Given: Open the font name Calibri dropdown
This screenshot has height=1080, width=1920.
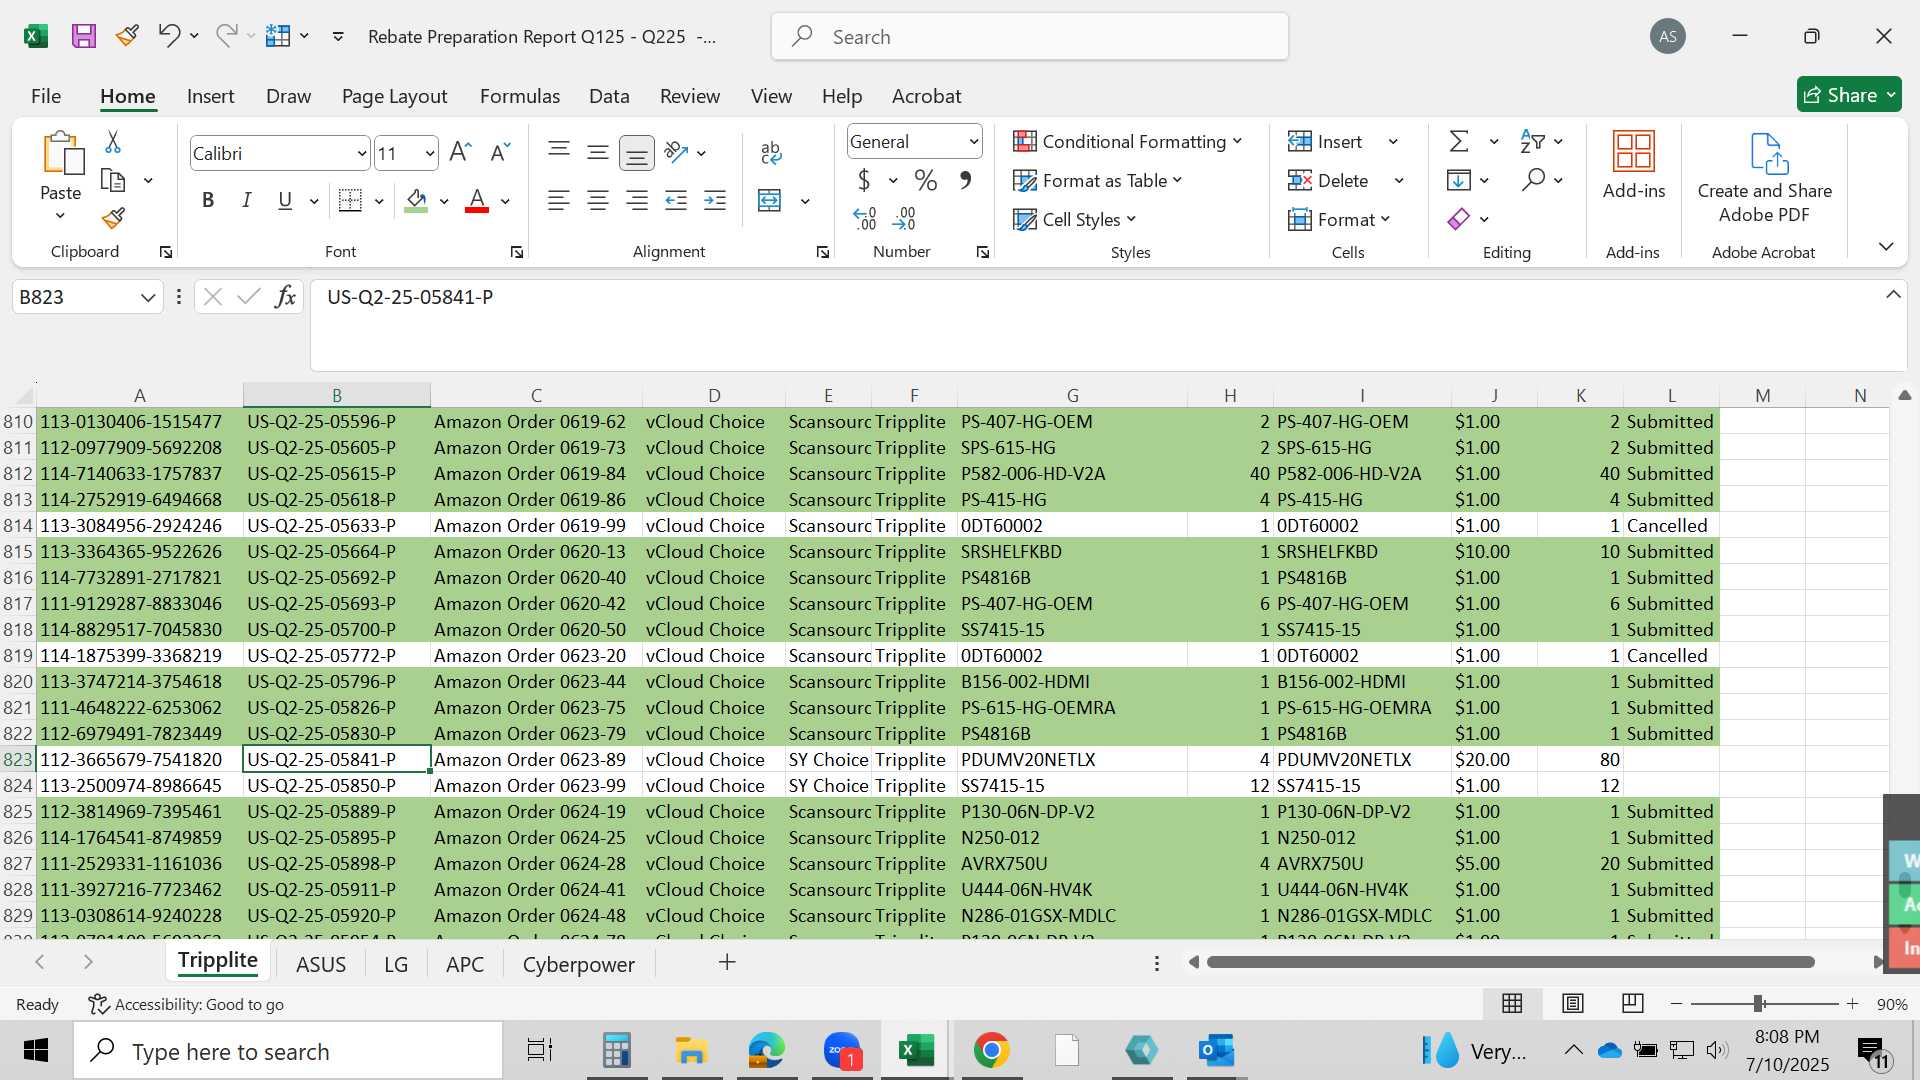Looking at the screenshot, I should coord(361,154).
